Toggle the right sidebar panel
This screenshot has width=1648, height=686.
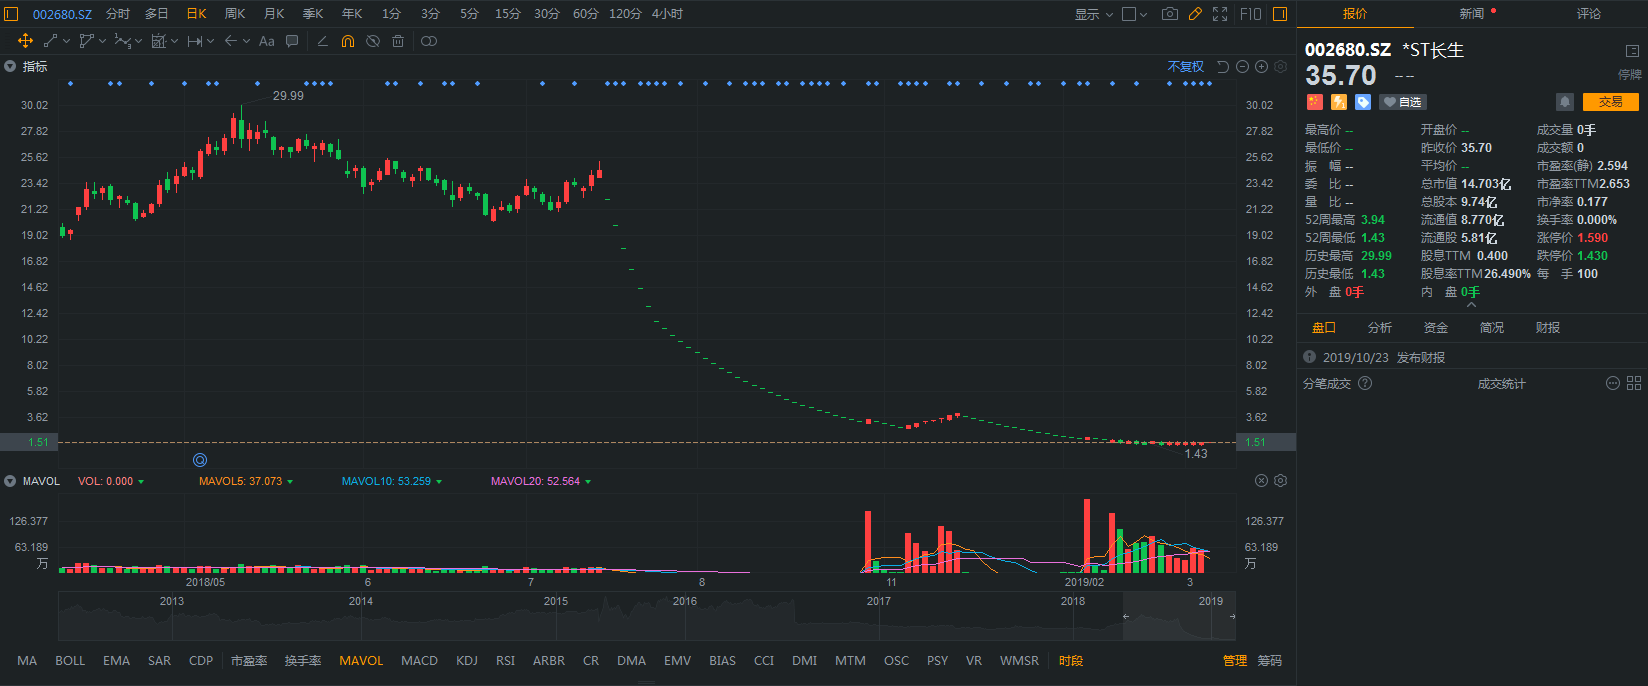click(x=1280, y=14)
